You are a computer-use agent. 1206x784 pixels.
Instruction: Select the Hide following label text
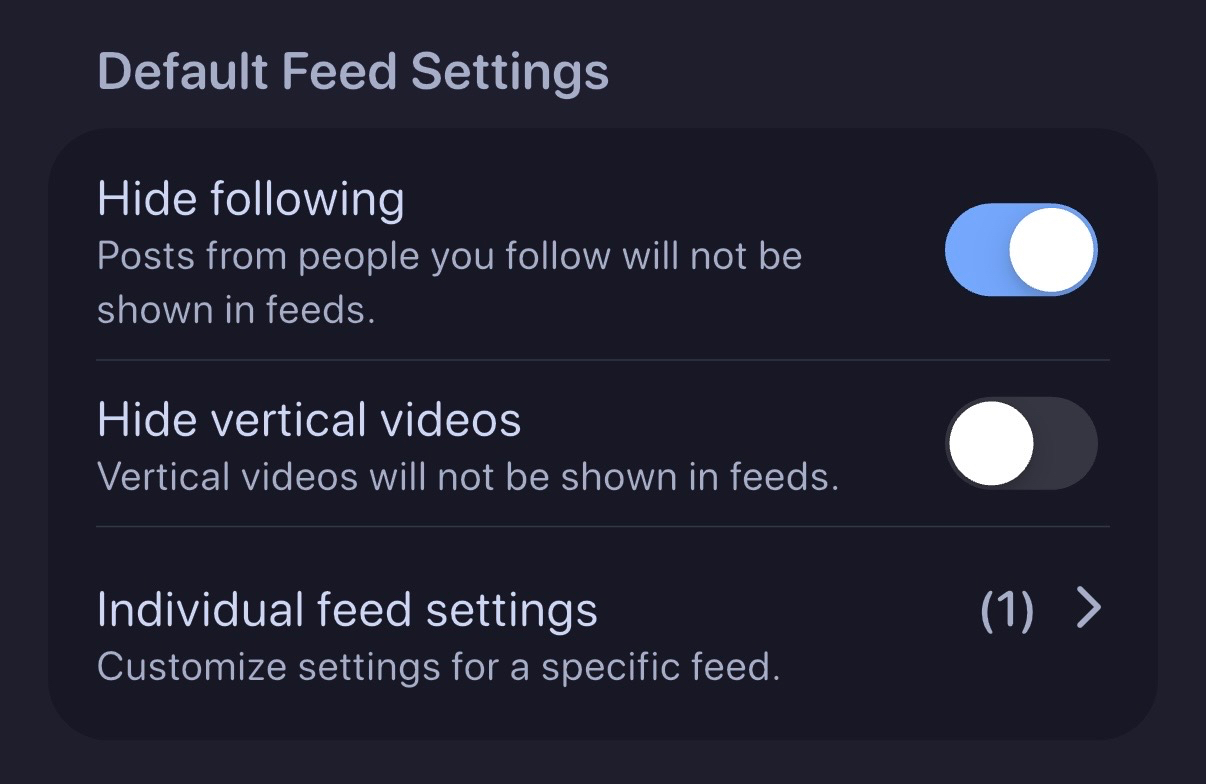[250, 200]
